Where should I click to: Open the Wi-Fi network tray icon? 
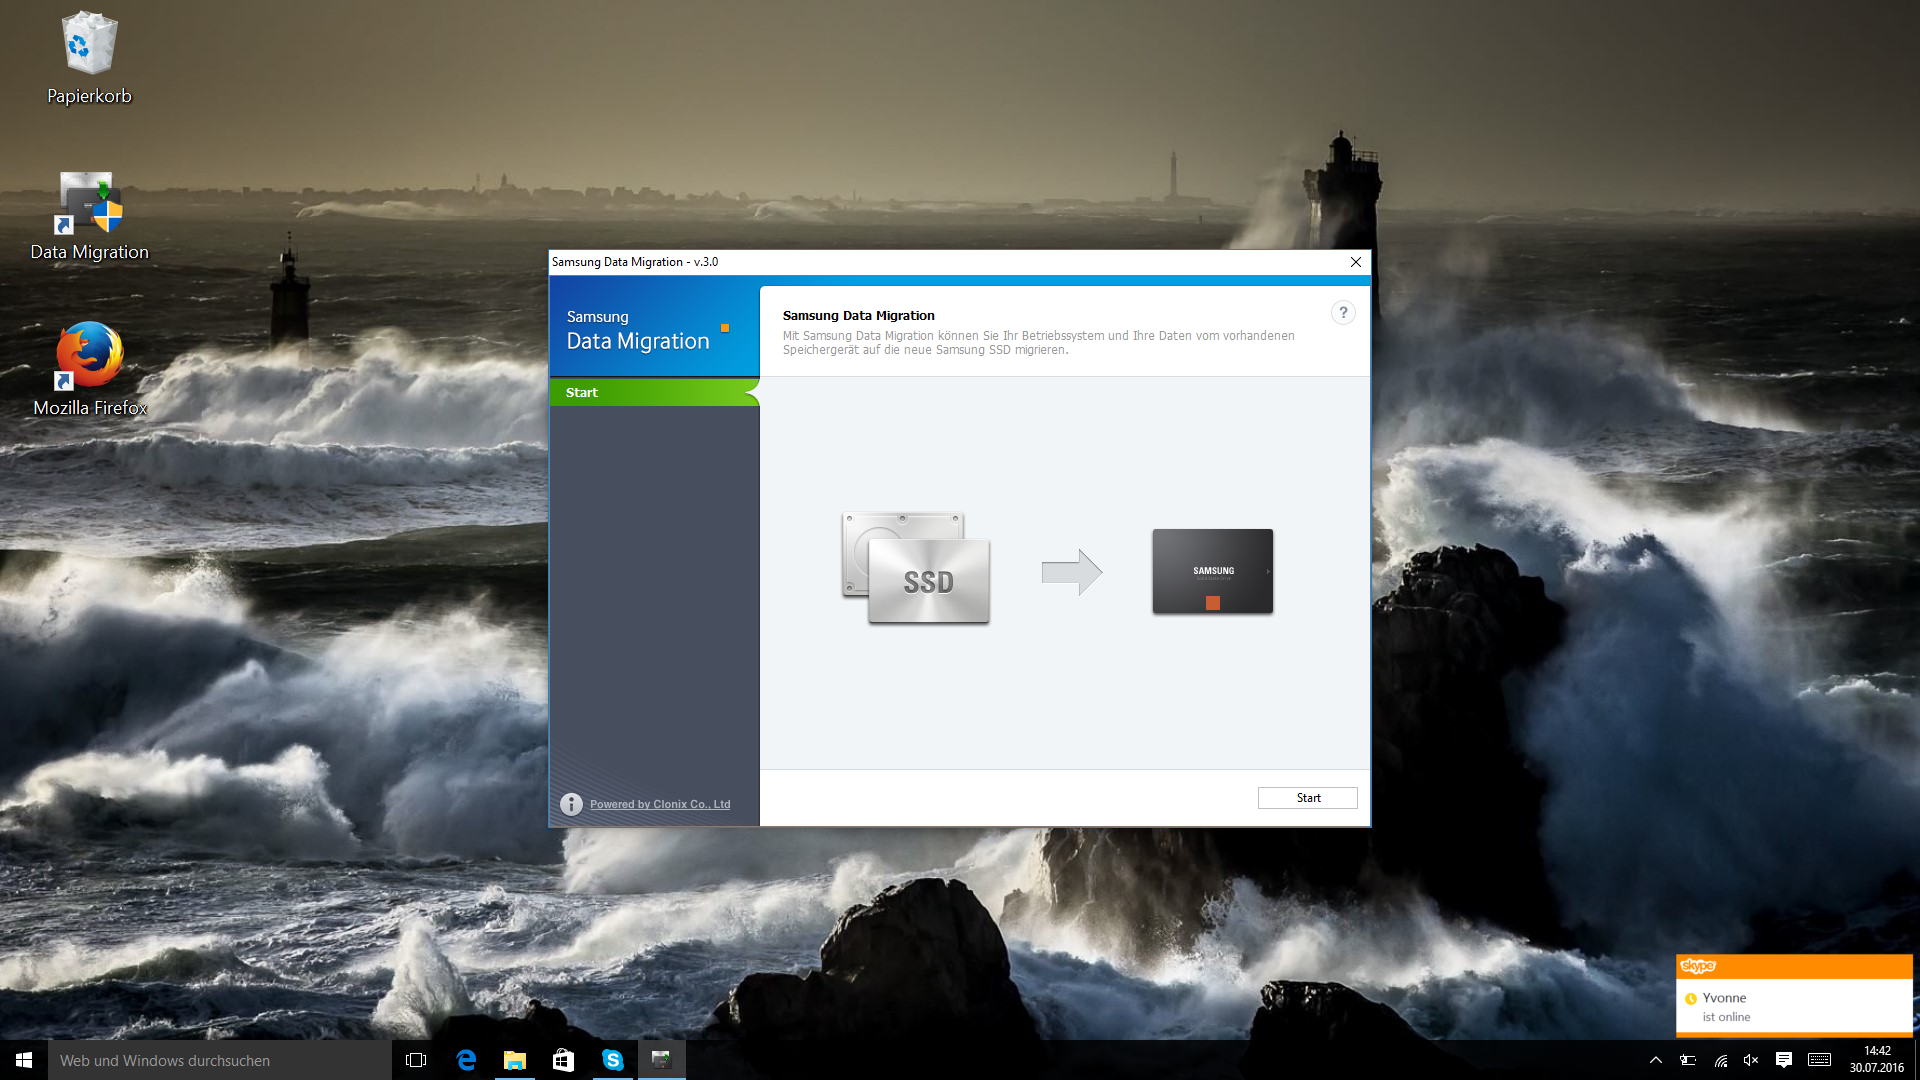point(1720,1060)
